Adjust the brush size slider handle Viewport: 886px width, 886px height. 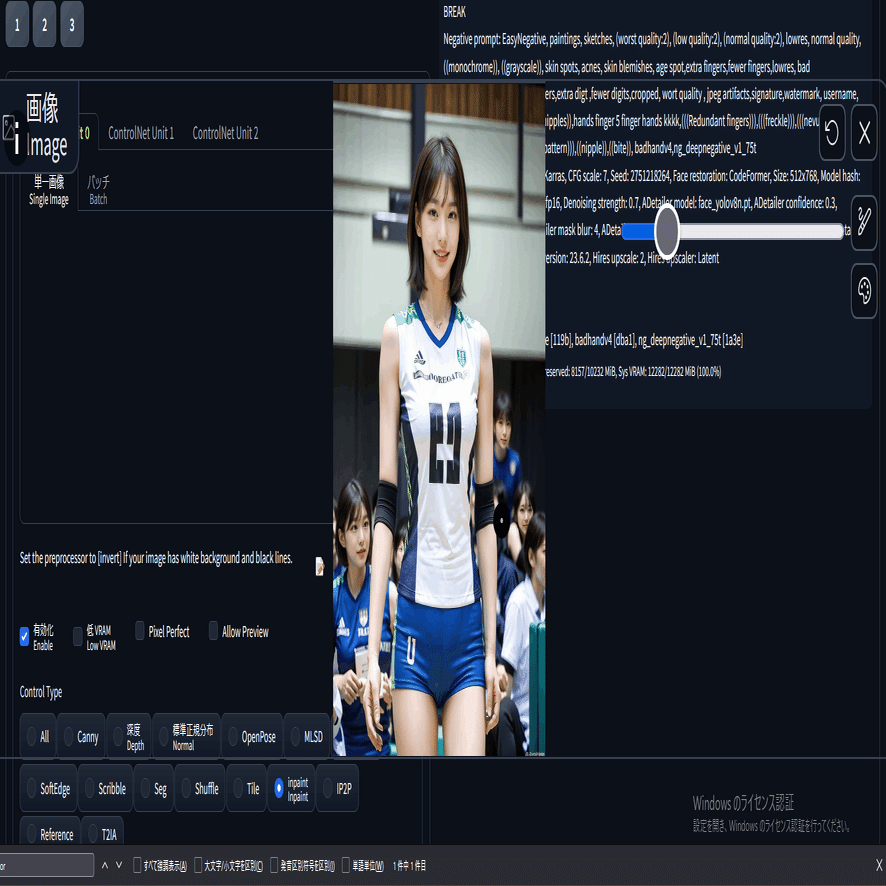(667, 231)
